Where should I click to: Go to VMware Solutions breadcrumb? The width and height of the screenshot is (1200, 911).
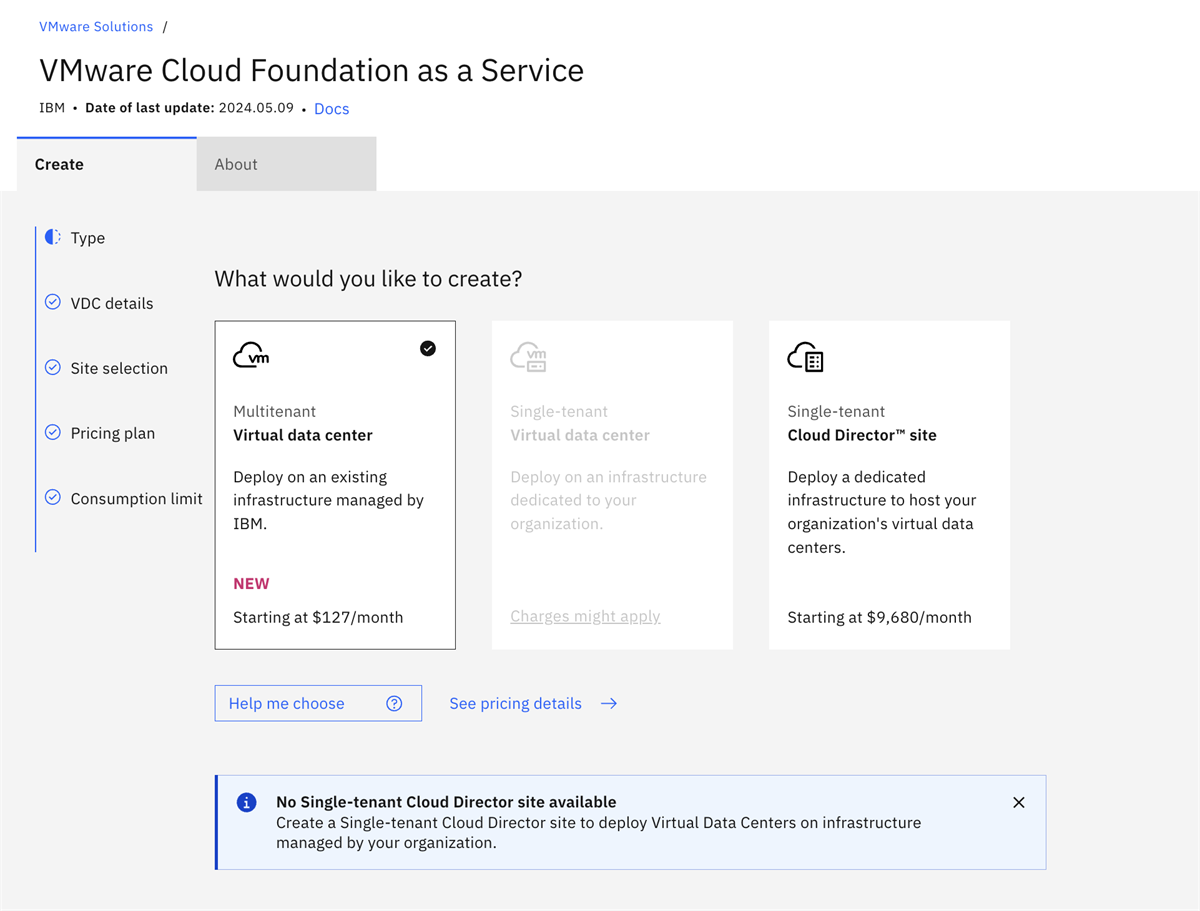pos(96,27)
